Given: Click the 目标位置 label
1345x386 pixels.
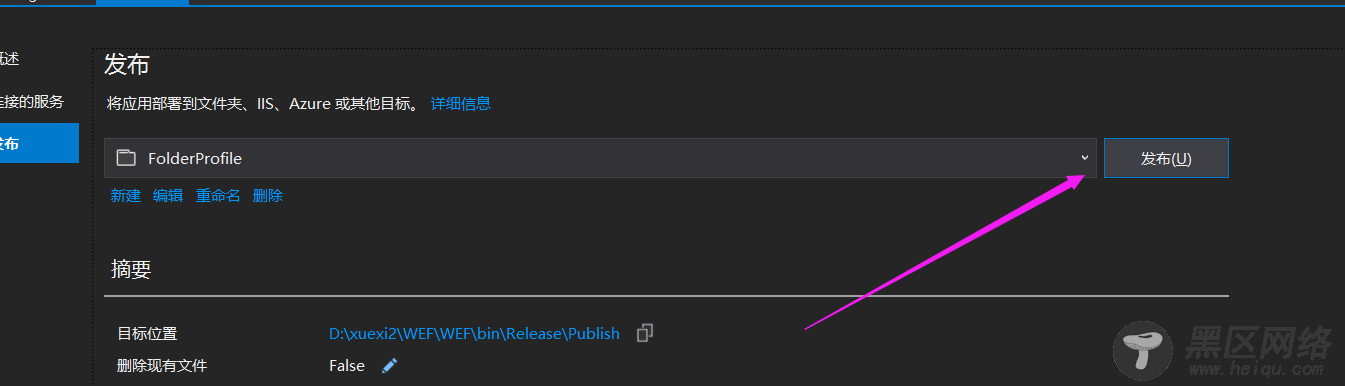Looking at the screenshot, I should click(x=147, y=334).
